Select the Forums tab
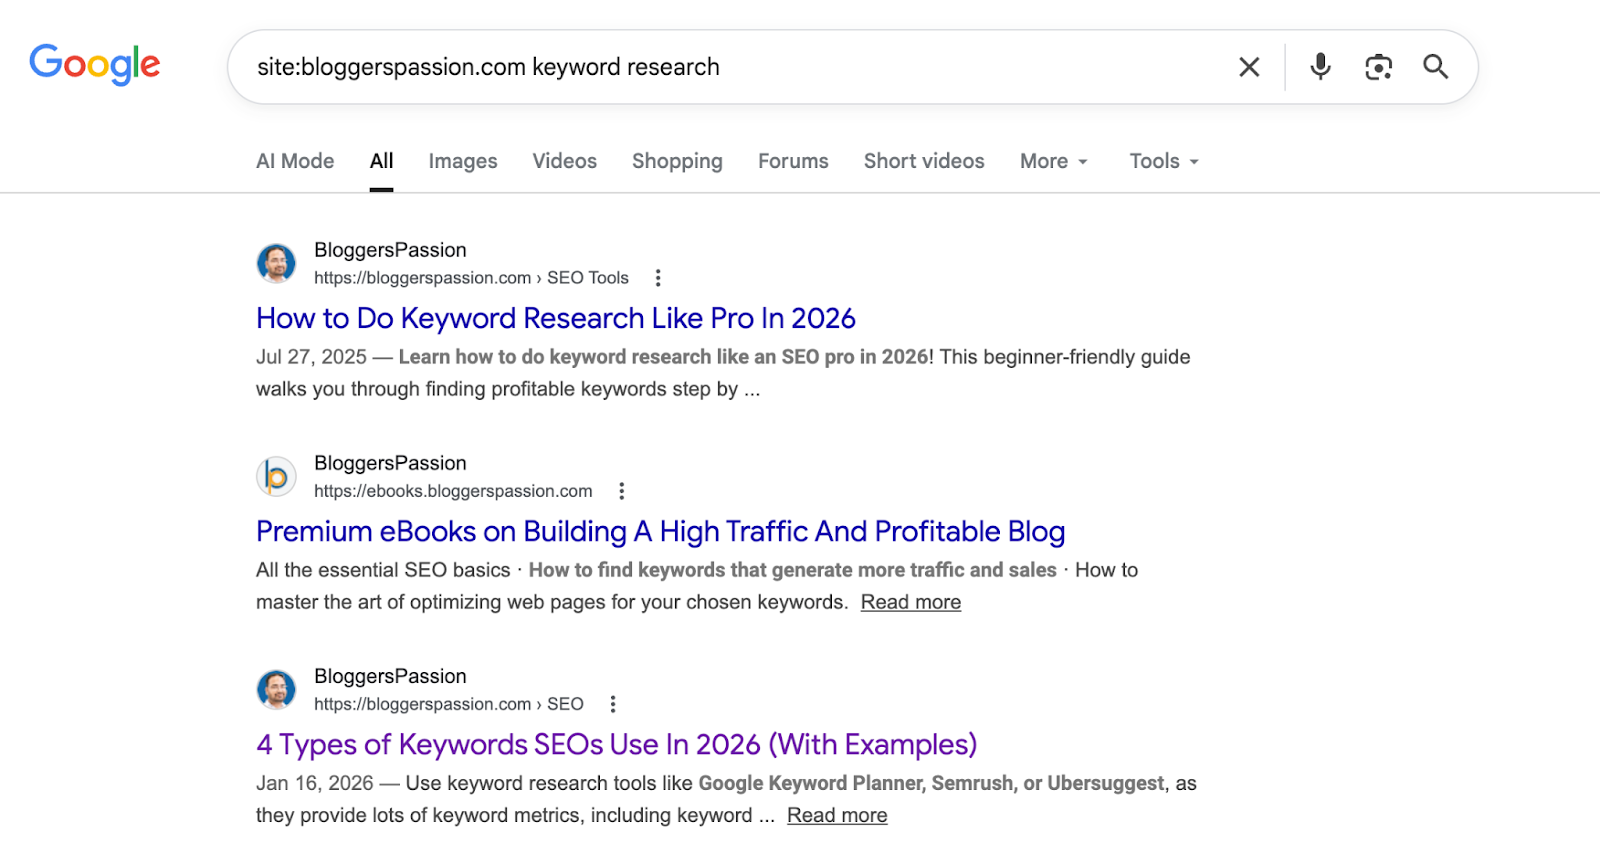Screen dimensions: 1600x858 tap(793, 161)
